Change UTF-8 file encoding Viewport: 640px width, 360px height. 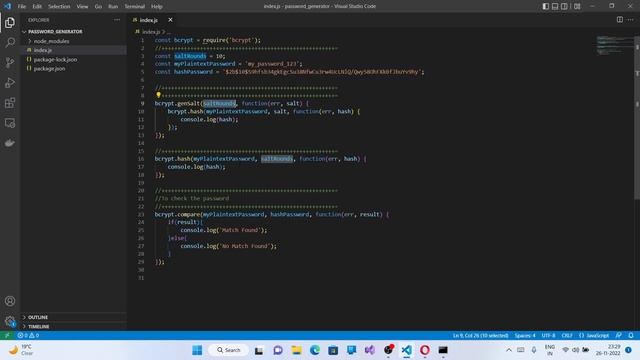548,335
